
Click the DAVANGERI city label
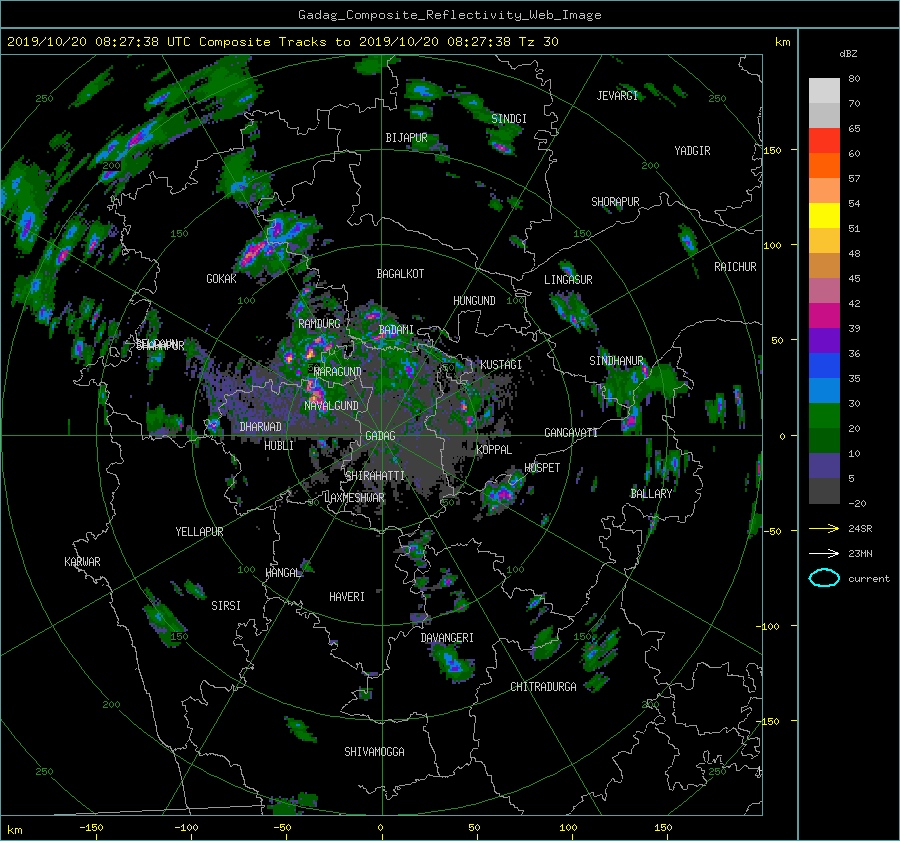point(447,638)
